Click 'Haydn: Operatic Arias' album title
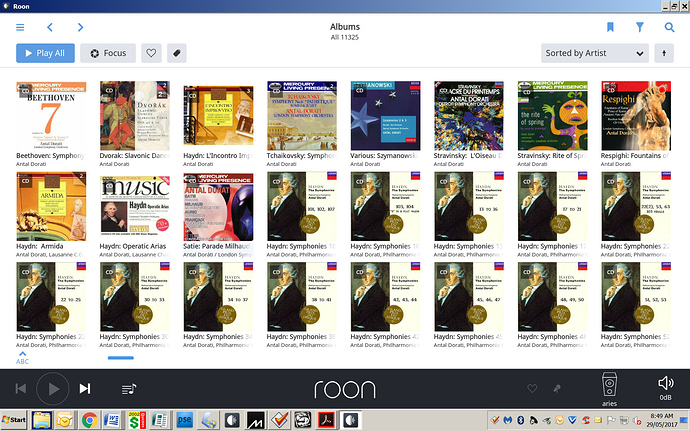Screen dimensions: 690x431 132,247
